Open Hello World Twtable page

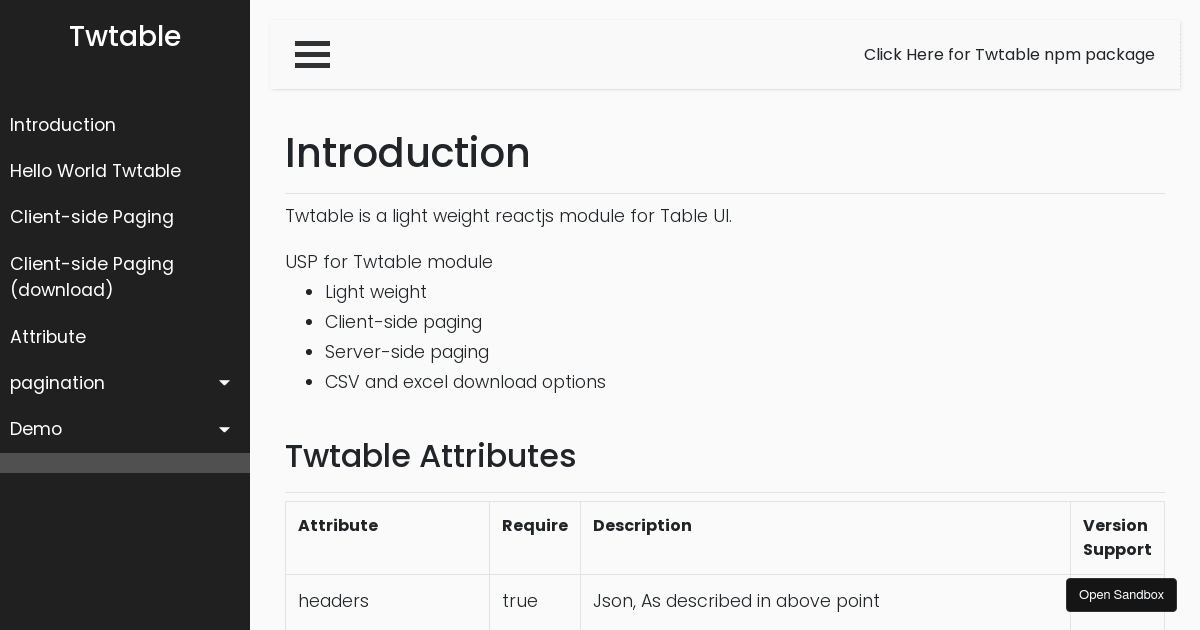(x=95, y=171)
